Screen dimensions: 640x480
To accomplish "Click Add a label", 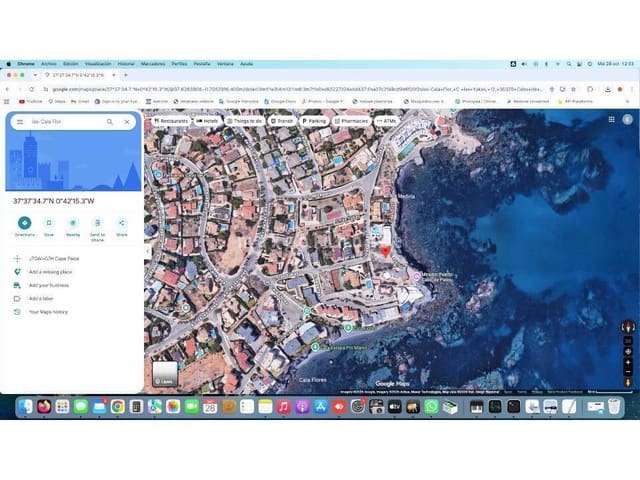I will [73, 298].
